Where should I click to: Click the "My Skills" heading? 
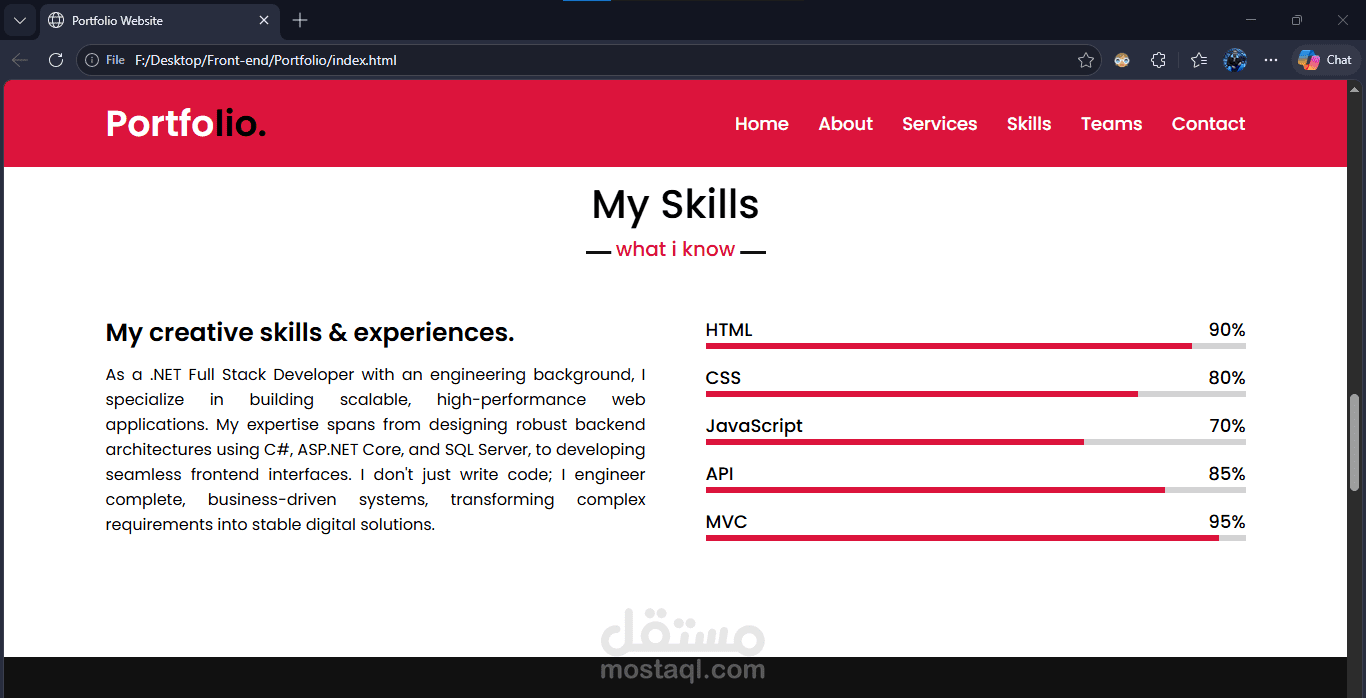pos(676,205)
